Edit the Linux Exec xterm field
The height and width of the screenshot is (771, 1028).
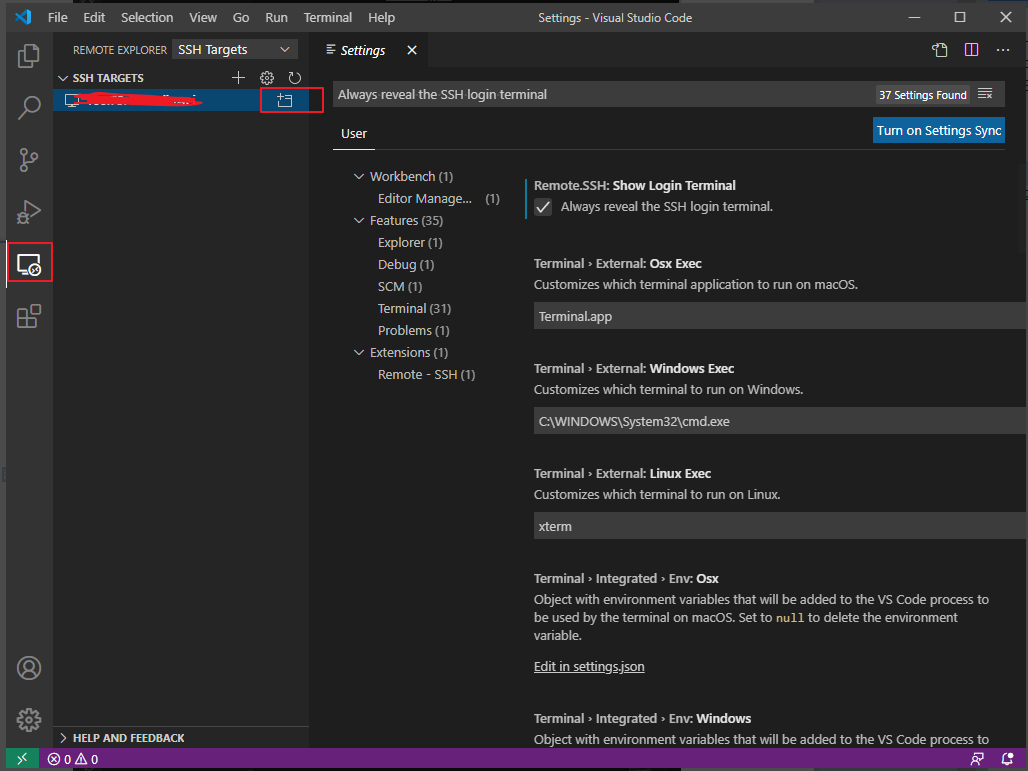(x=780, y=526)
